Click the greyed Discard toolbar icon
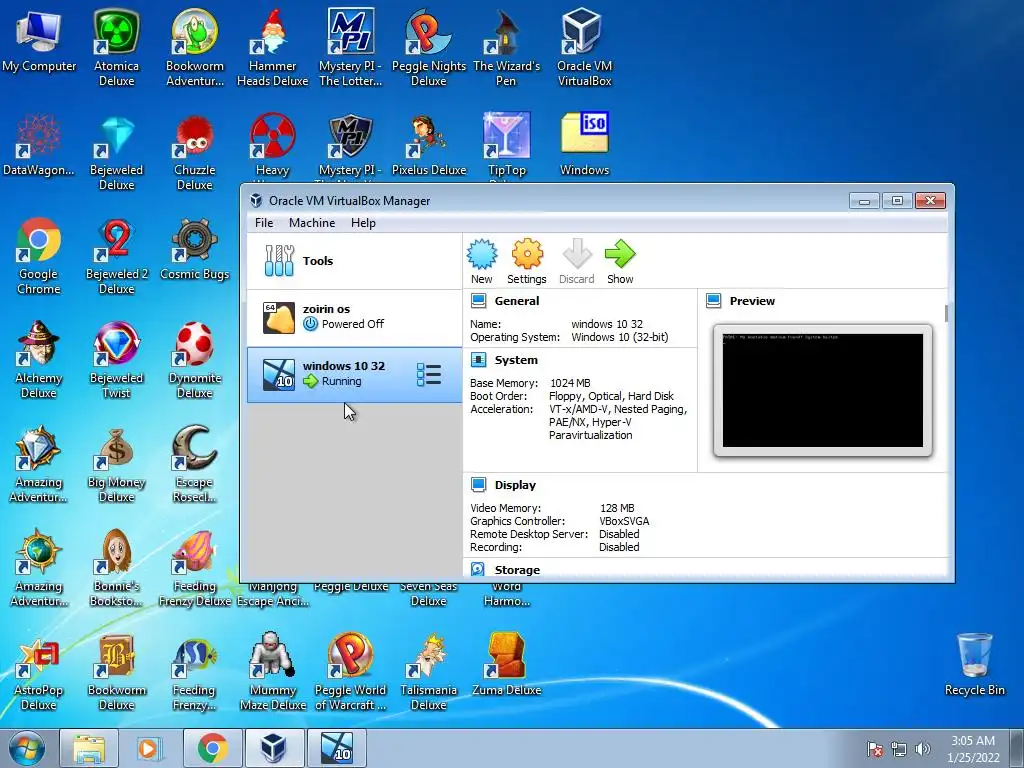Viewport: 1024px width, 768px height. 577,261
